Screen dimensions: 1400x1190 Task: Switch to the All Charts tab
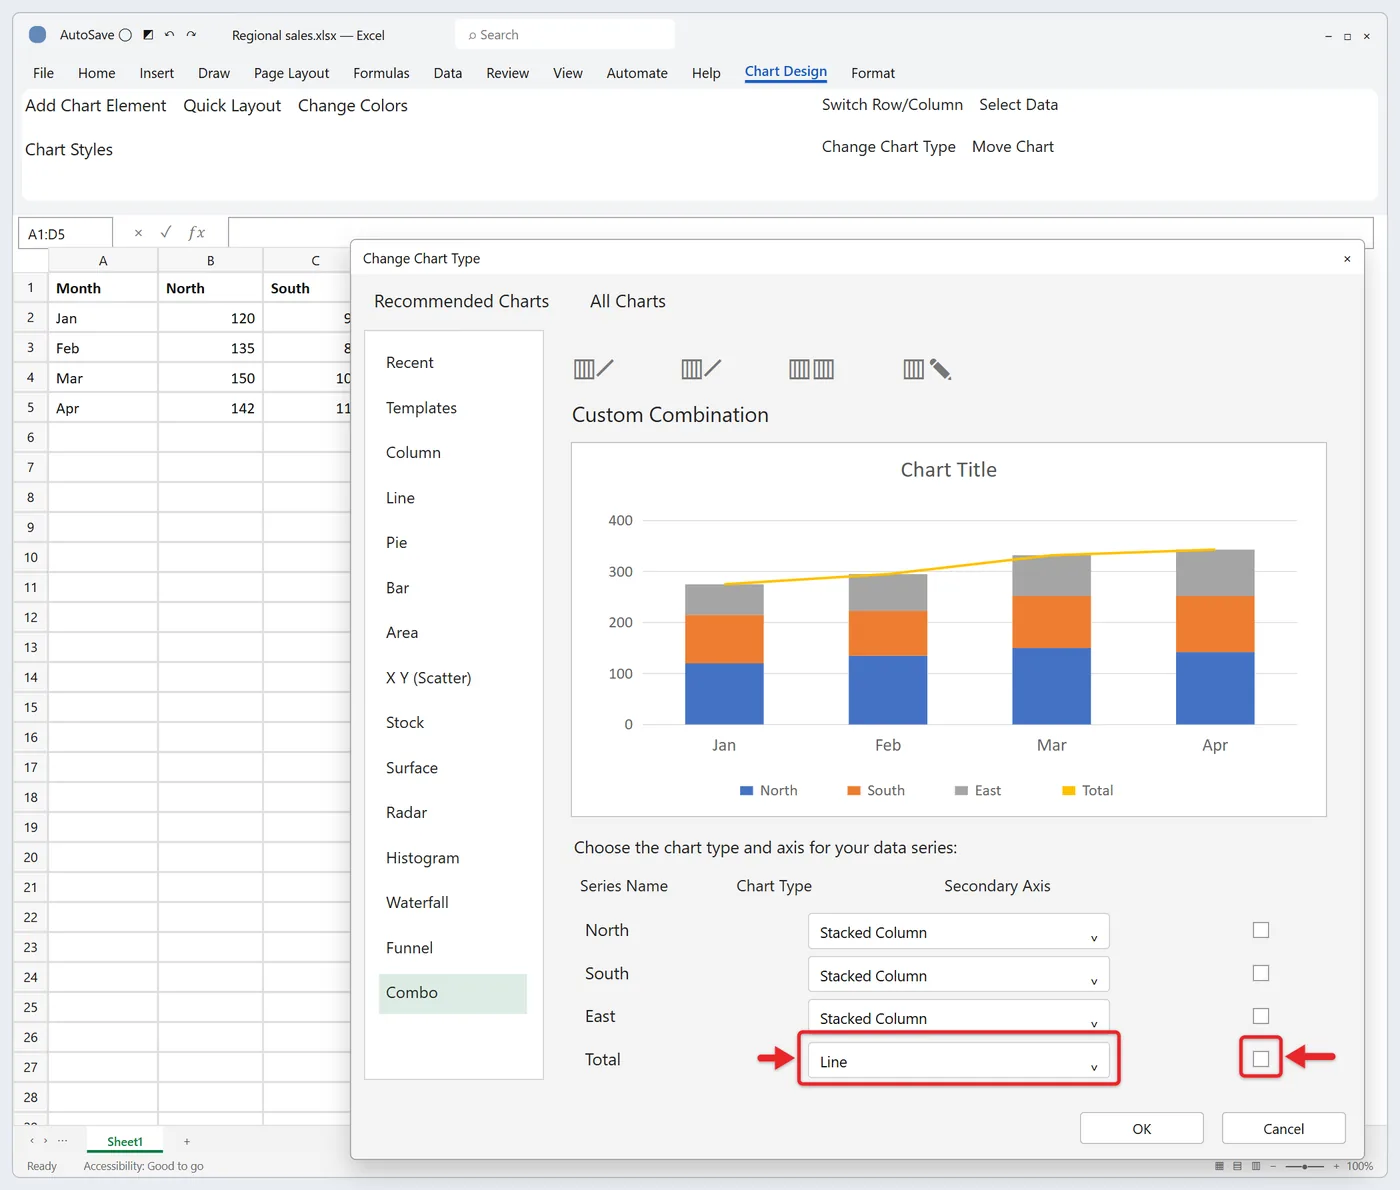(628, 301)
